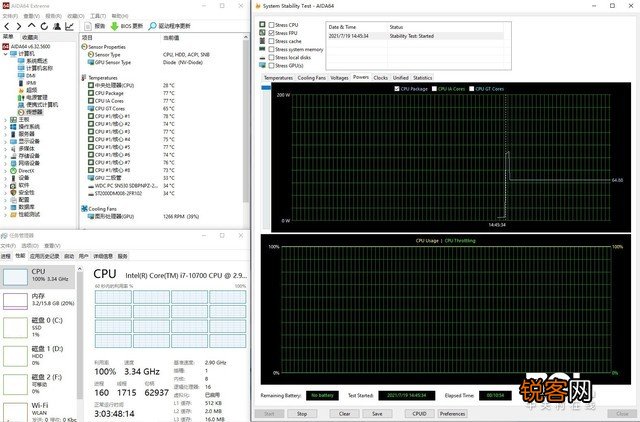Collapse the computer tree node
Screen dimensions: 640x422
(x=5, y=54)
